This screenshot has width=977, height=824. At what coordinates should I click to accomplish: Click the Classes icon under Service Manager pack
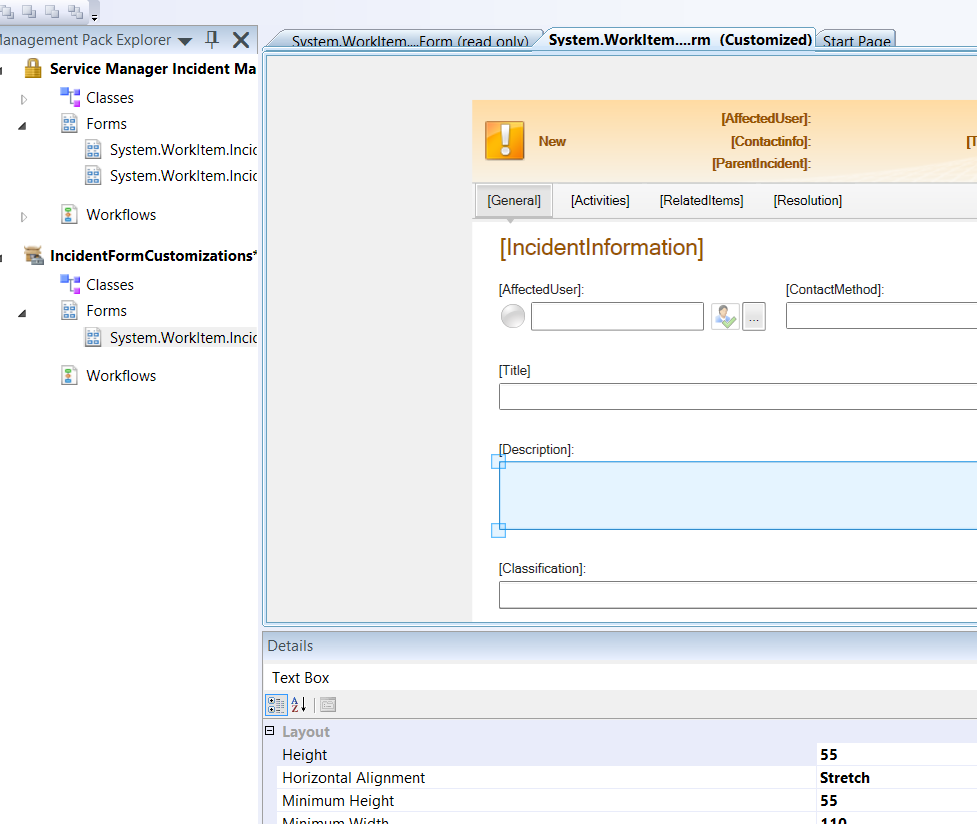pyautogui.click(x=70, y=97)
